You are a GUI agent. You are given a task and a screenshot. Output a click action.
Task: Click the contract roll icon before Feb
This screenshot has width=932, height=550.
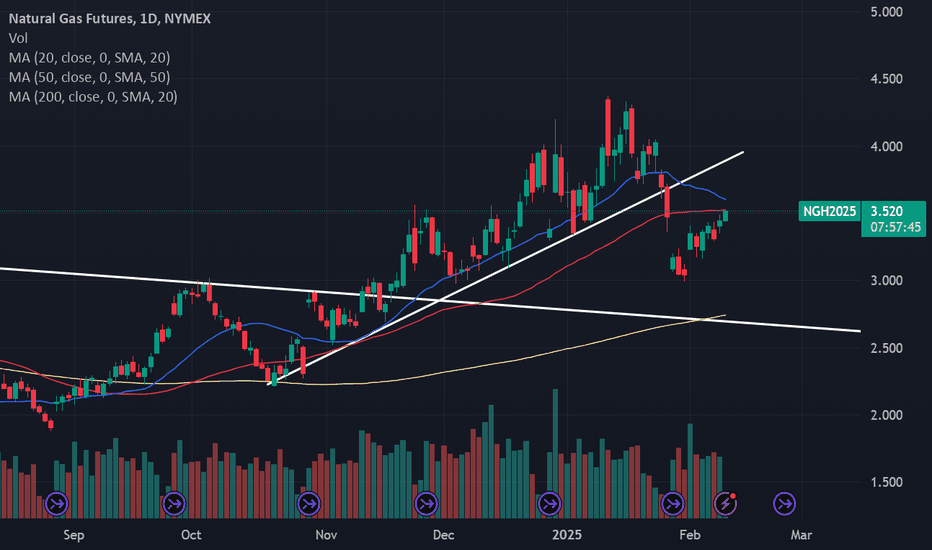[x=672, y=504]
